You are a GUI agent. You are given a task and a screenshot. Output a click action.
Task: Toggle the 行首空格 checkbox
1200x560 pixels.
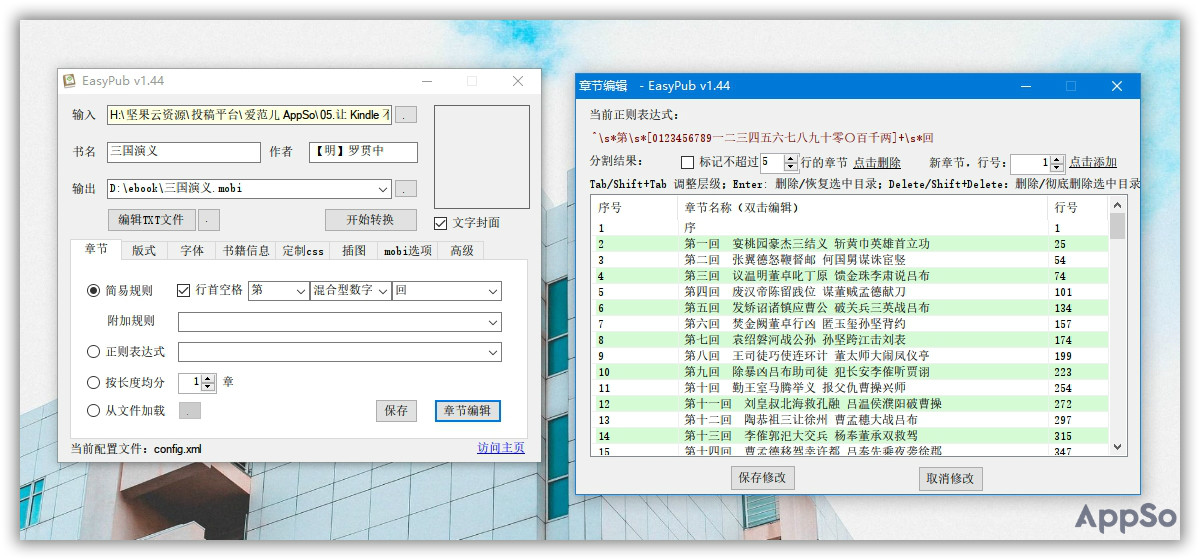183,291
